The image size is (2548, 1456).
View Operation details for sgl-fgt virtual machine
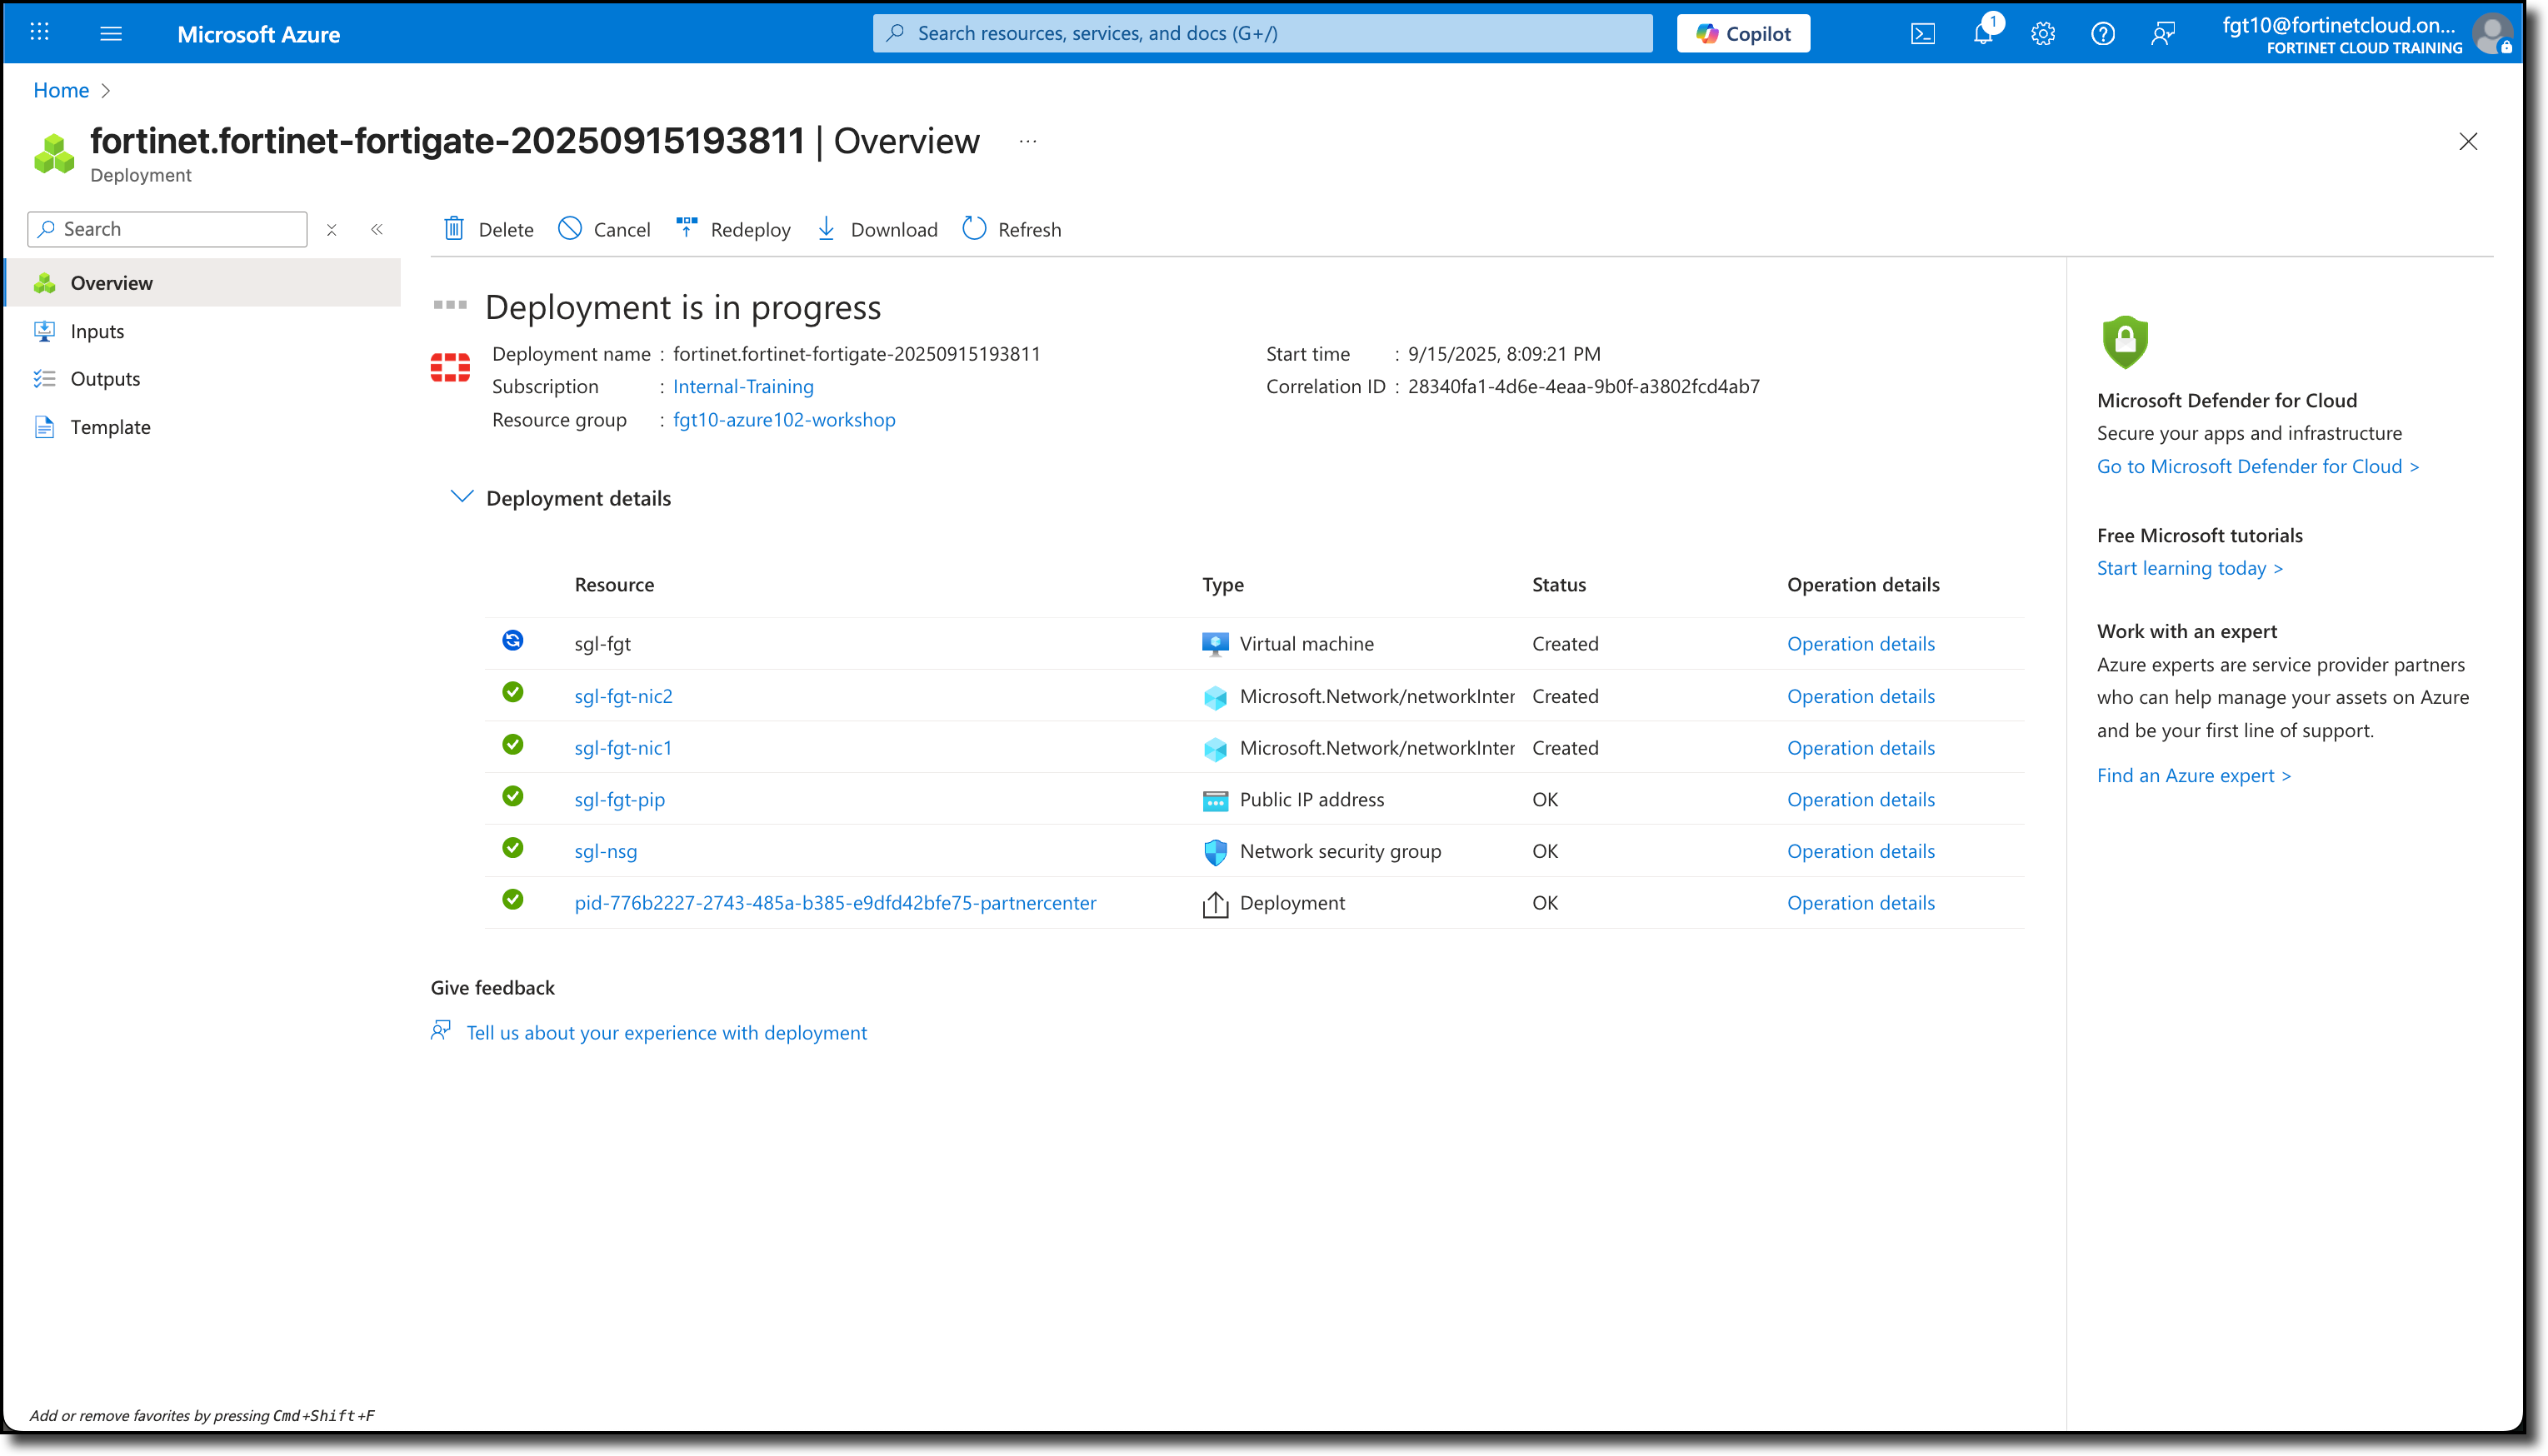(1860, 643)
